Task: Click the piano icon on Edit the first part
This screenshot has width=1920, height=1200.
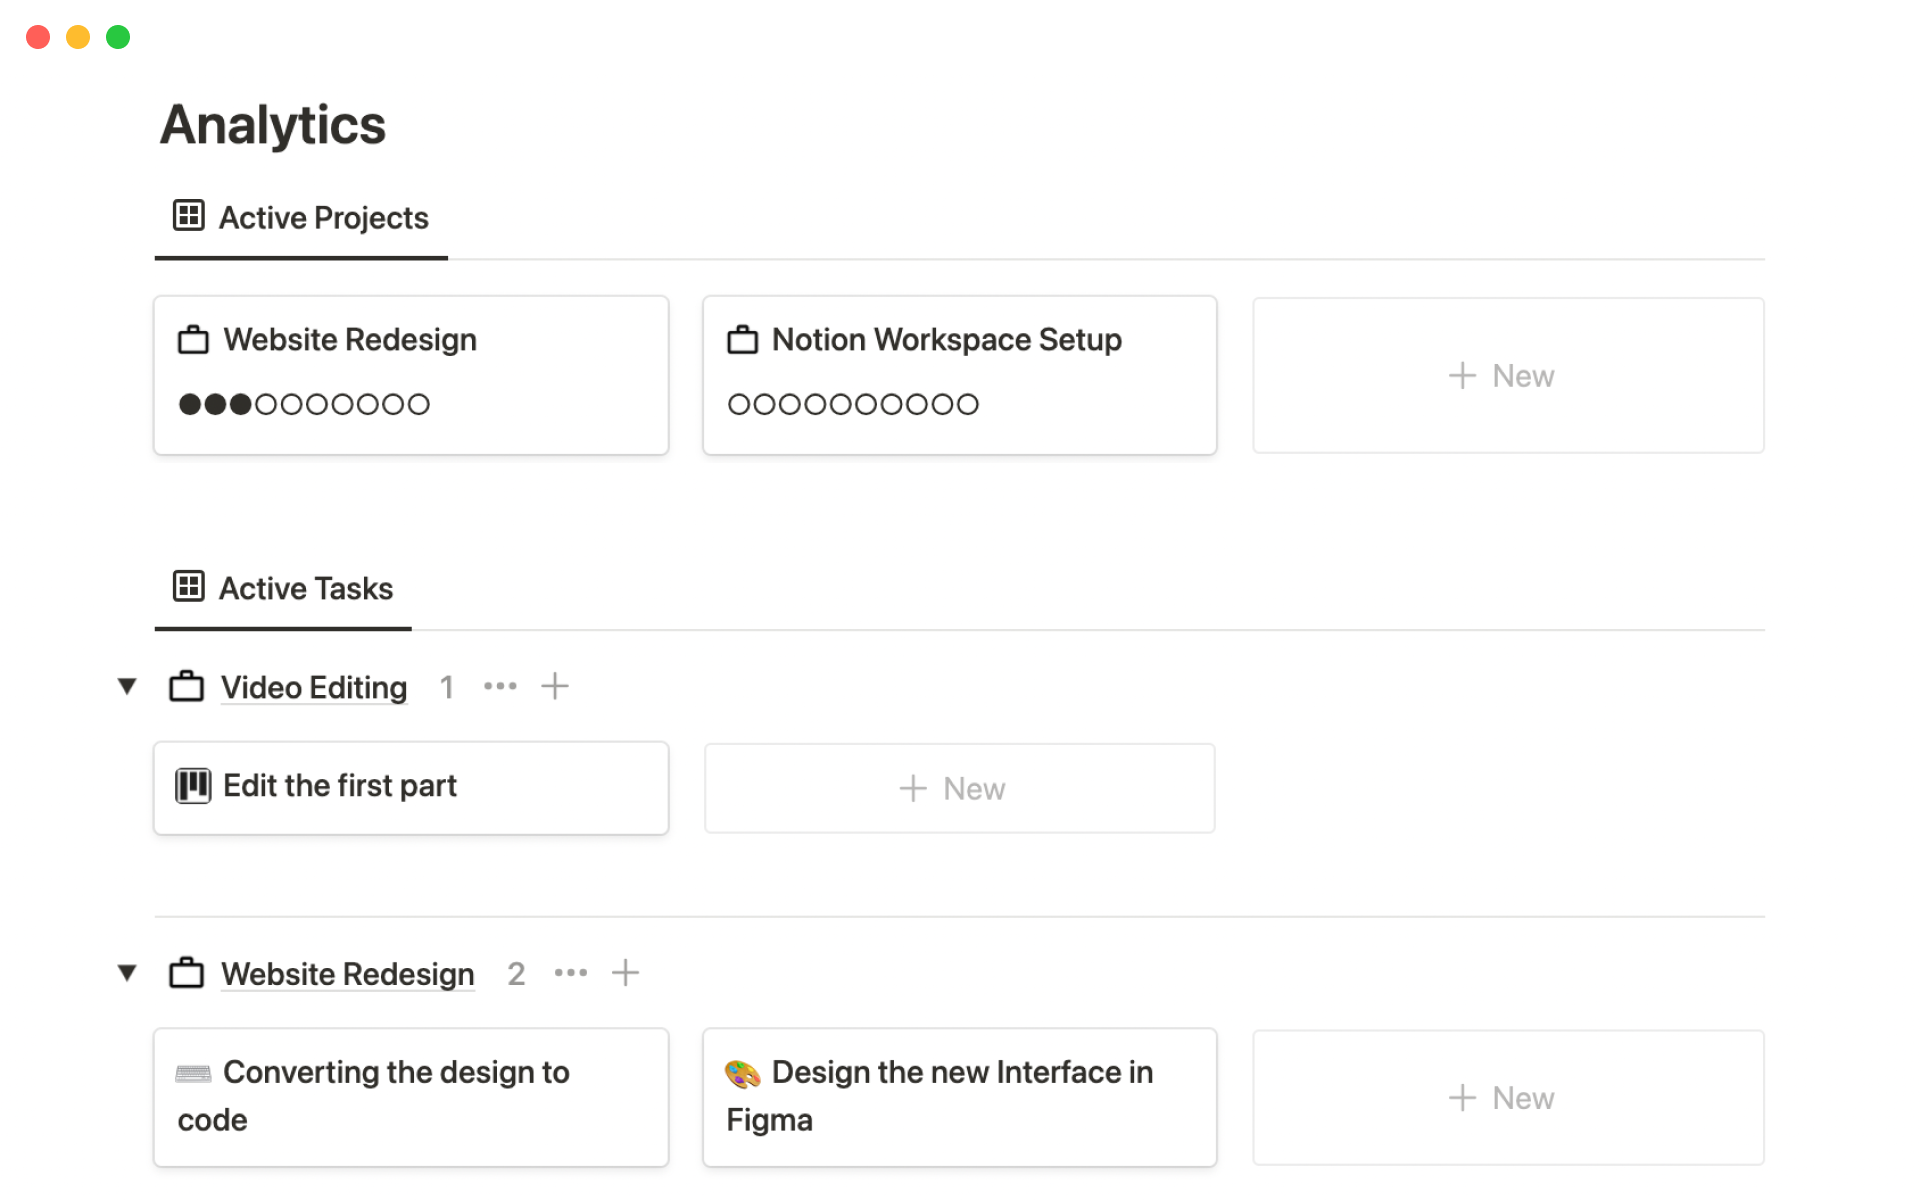Action: [x=193, y=786]
